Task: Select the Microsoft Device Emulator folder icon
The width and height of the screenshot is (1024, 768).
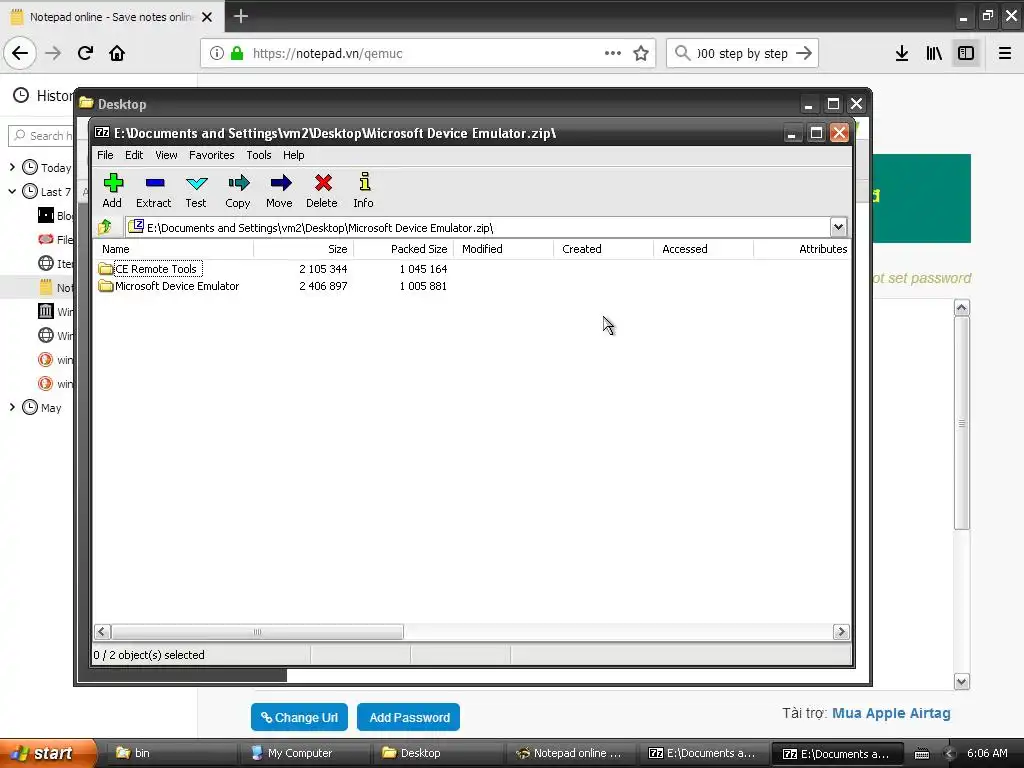Action: (106, 286)
